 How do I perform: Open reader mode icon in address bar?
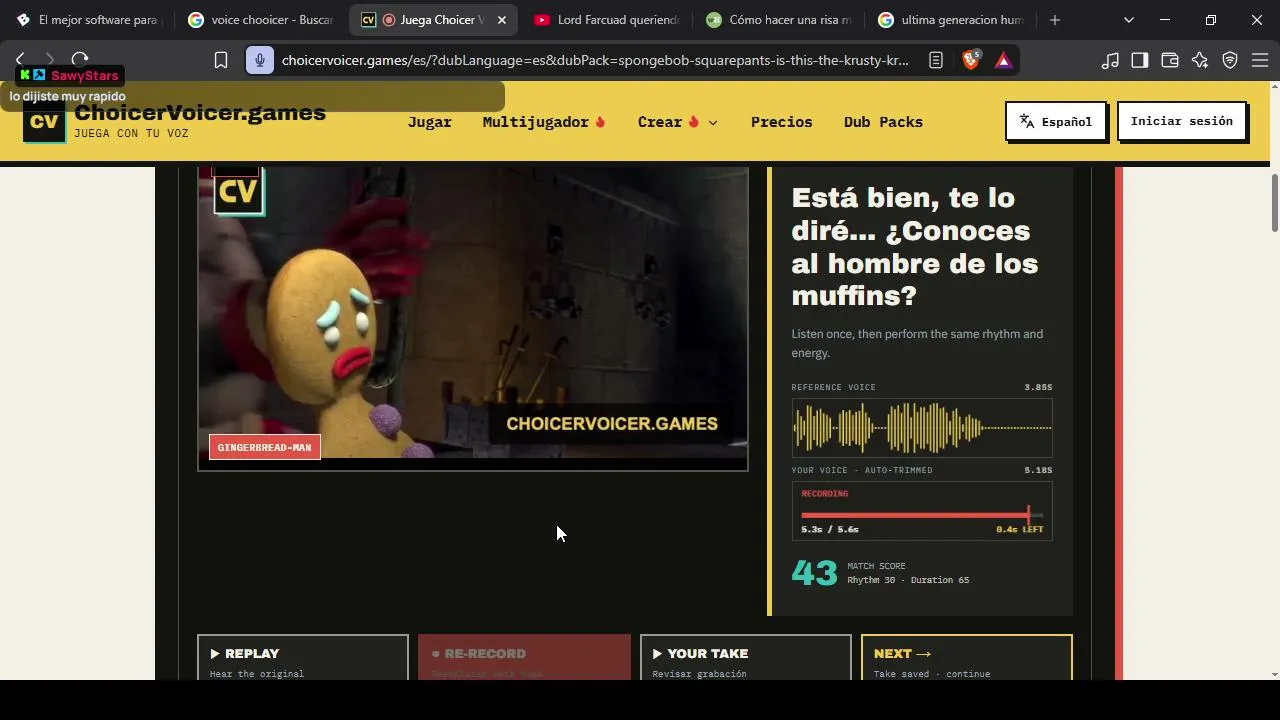click(x=936, y=60)
